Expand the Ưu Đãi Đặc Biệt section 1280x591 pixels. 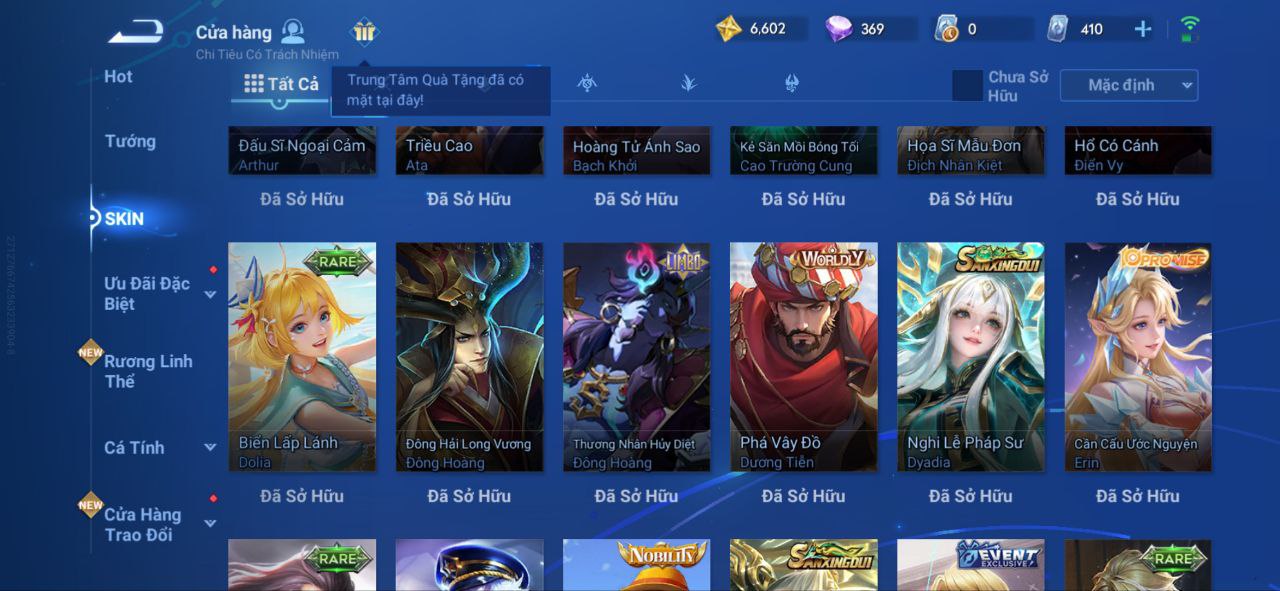tap(210, 294)
